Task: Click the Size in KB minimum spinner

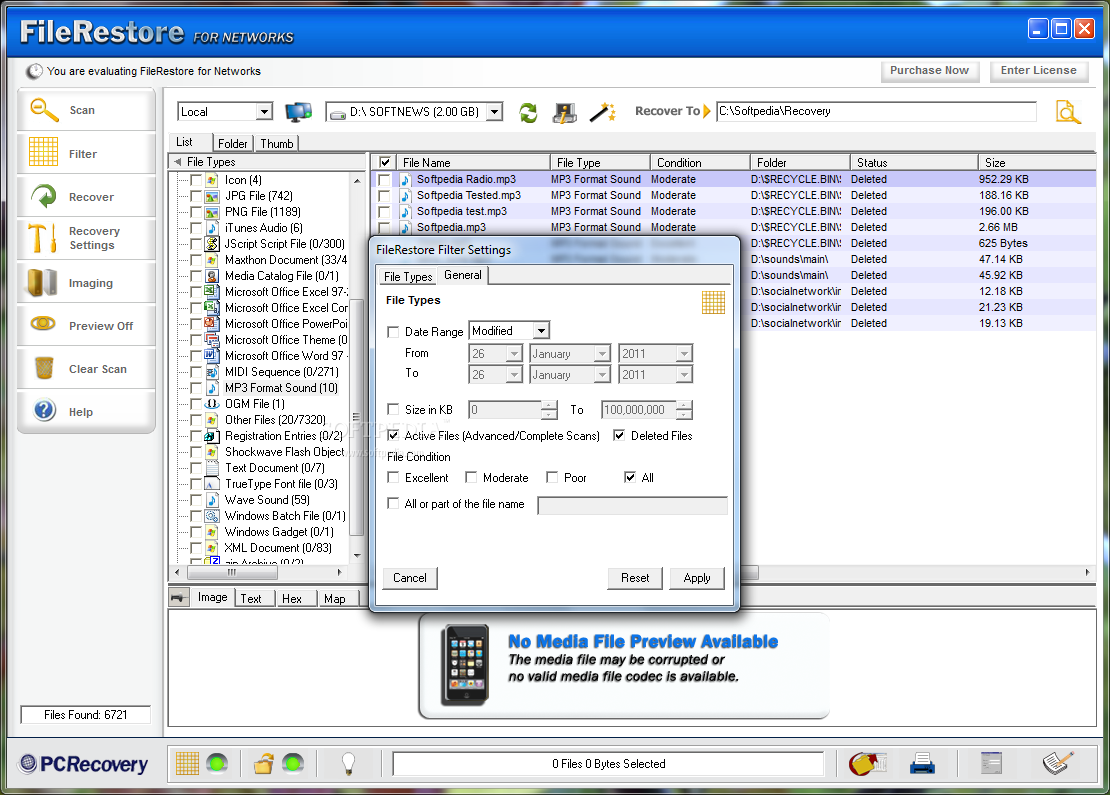Action: [x=549, y=409]
